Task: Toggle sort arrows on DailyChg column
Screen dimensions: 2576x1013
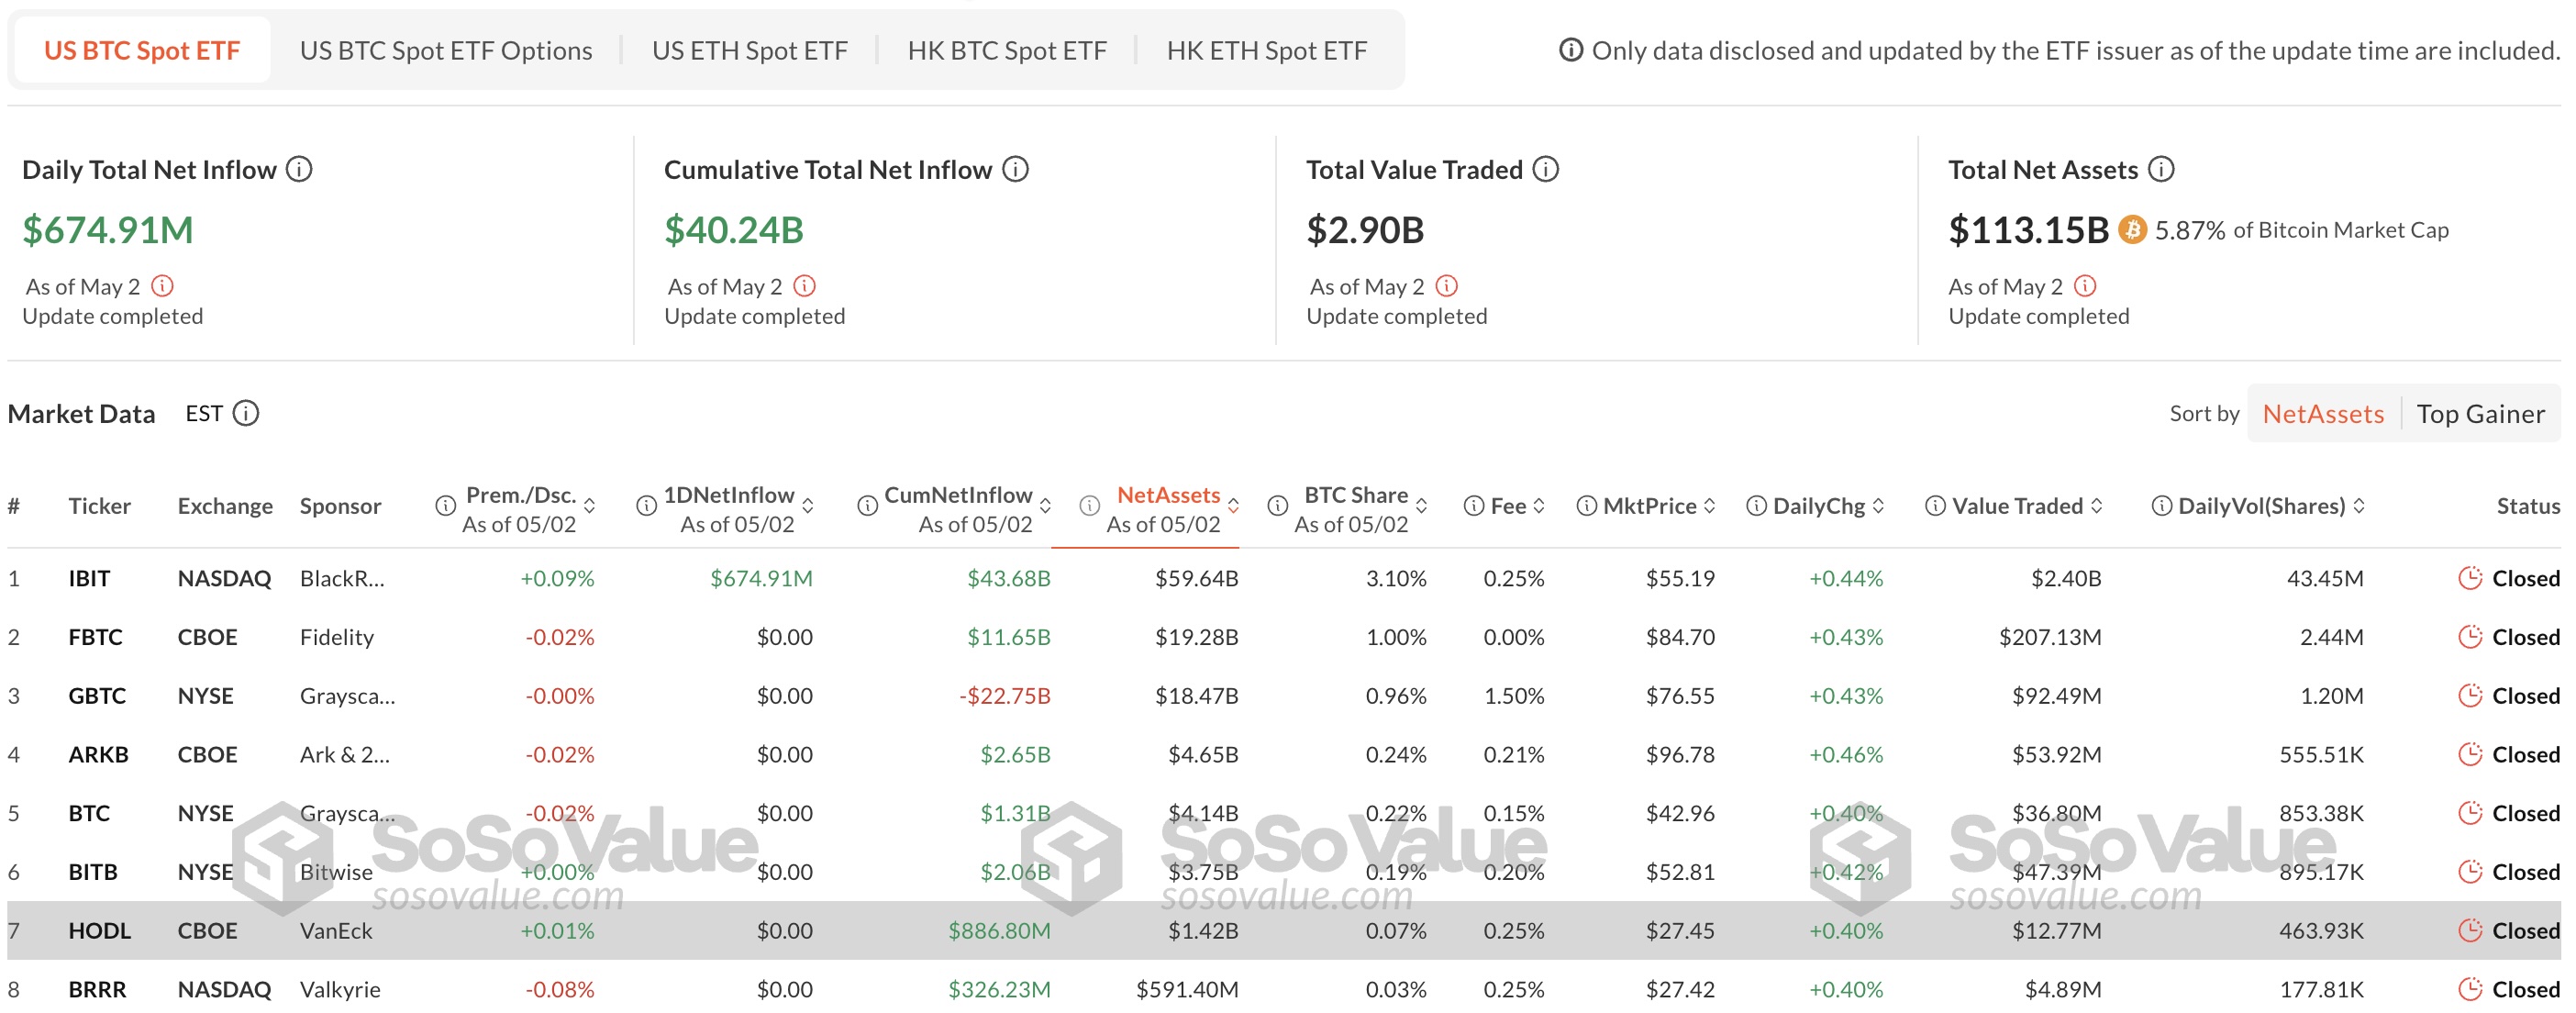Action: pos(1878,506)
